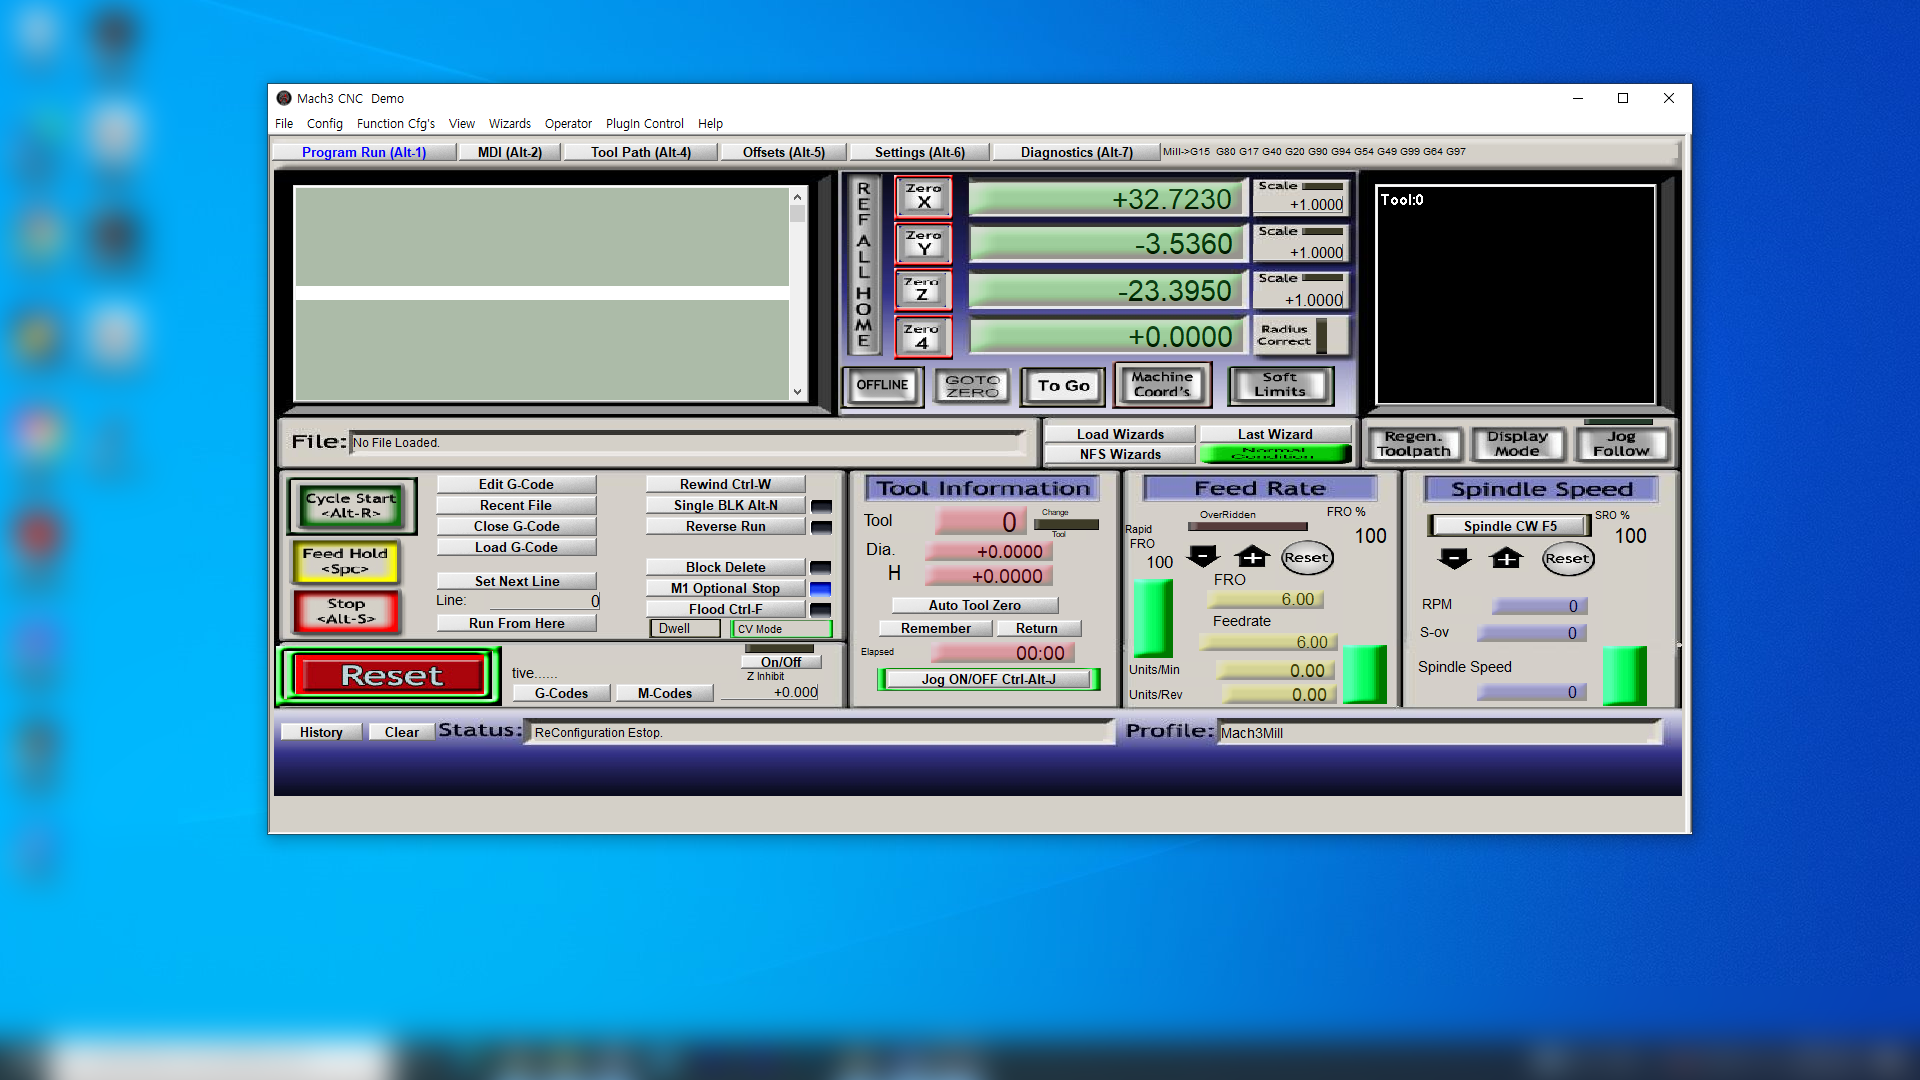The width and height of the screenshot is (1920, 1080).
Task: Click the Zero Z axis button
Action: [923, 289]
